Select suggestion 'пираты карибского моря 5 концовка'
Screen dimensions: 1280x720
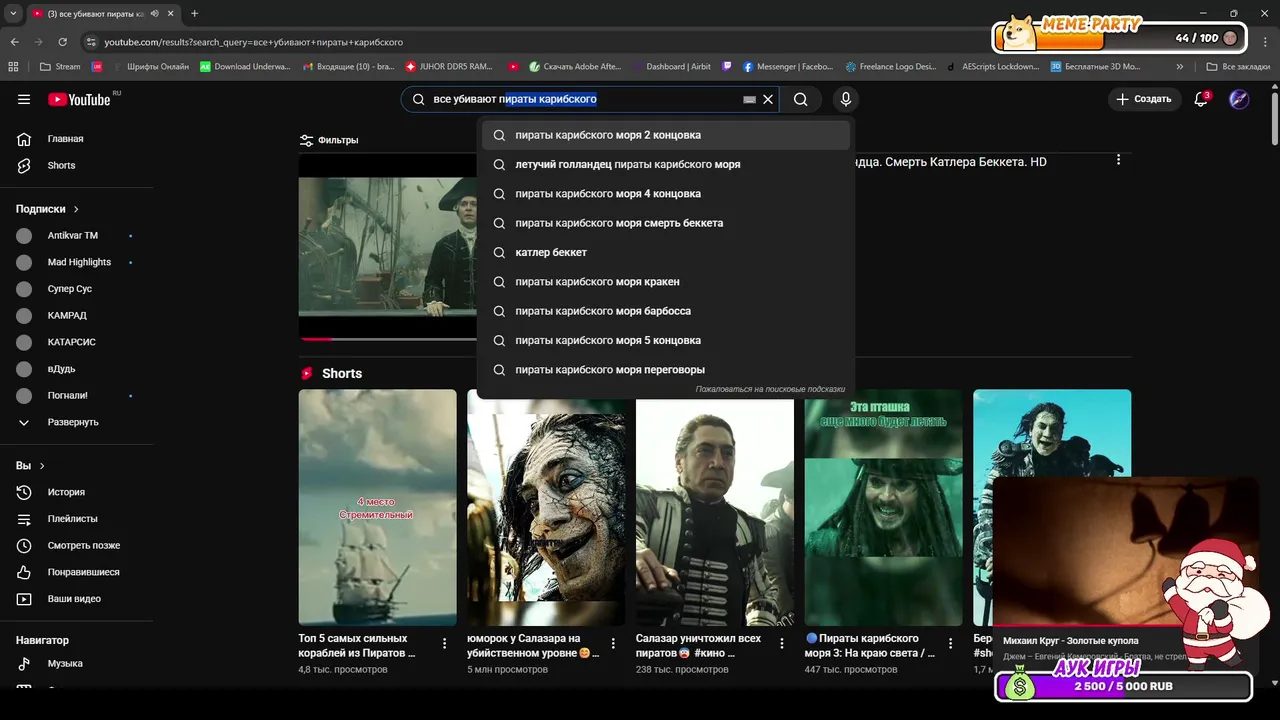point(666,340)
